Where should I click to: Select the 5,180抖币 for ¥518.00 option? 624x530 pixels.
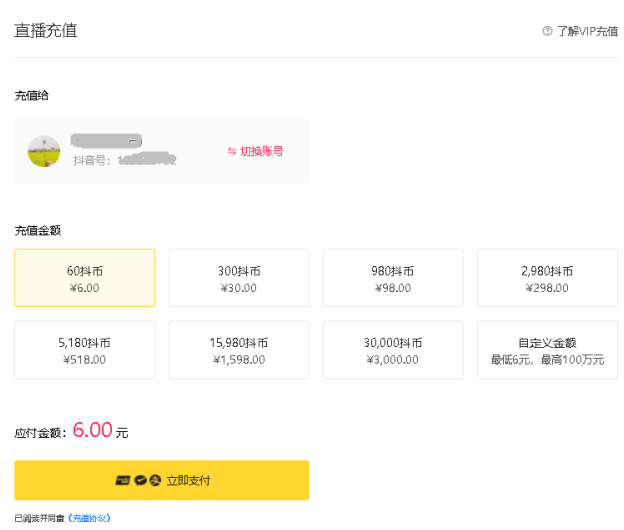[x=85, y=350]
